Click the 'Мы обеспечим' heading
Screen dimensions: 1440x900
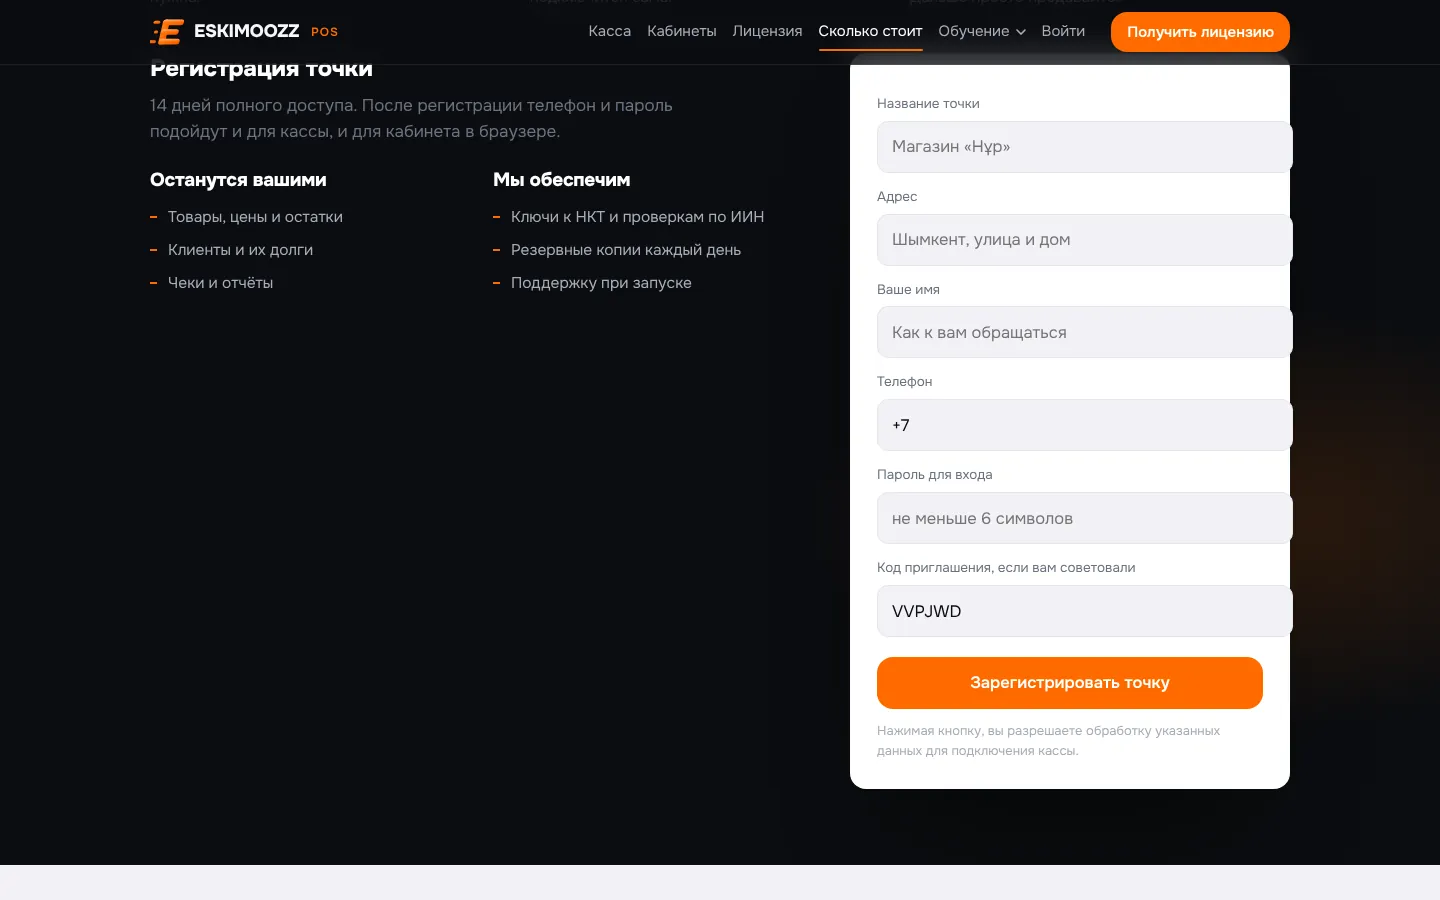562,180
